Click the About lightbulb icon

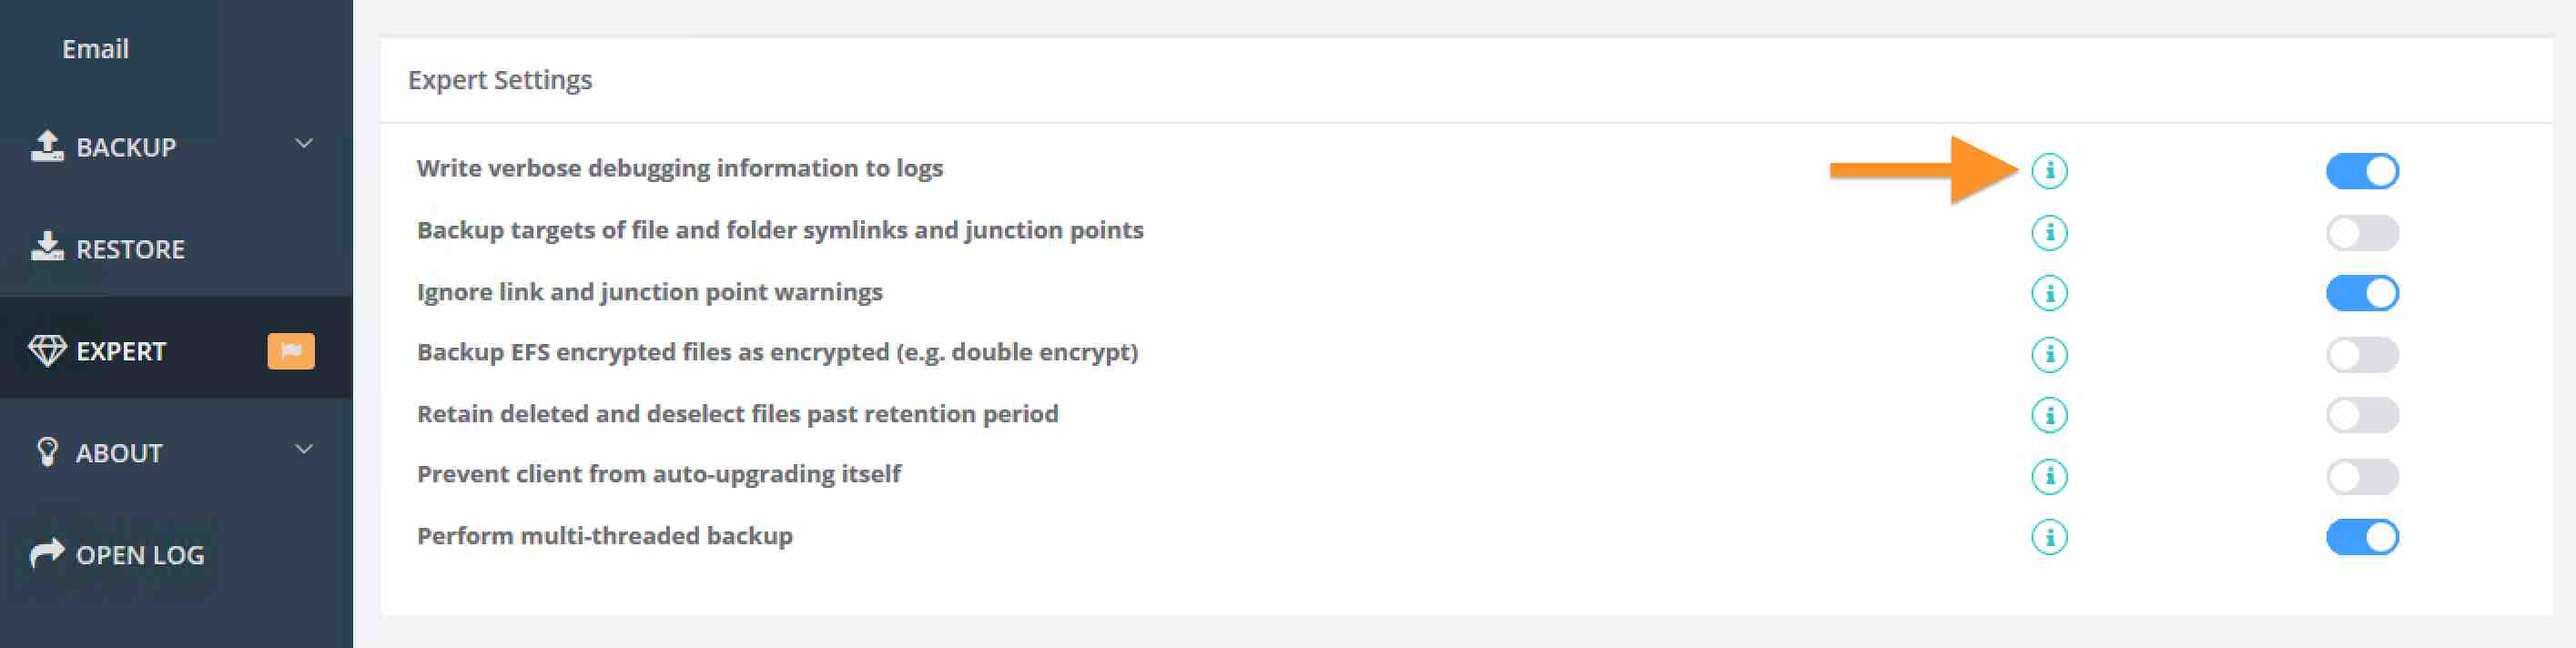47,452
